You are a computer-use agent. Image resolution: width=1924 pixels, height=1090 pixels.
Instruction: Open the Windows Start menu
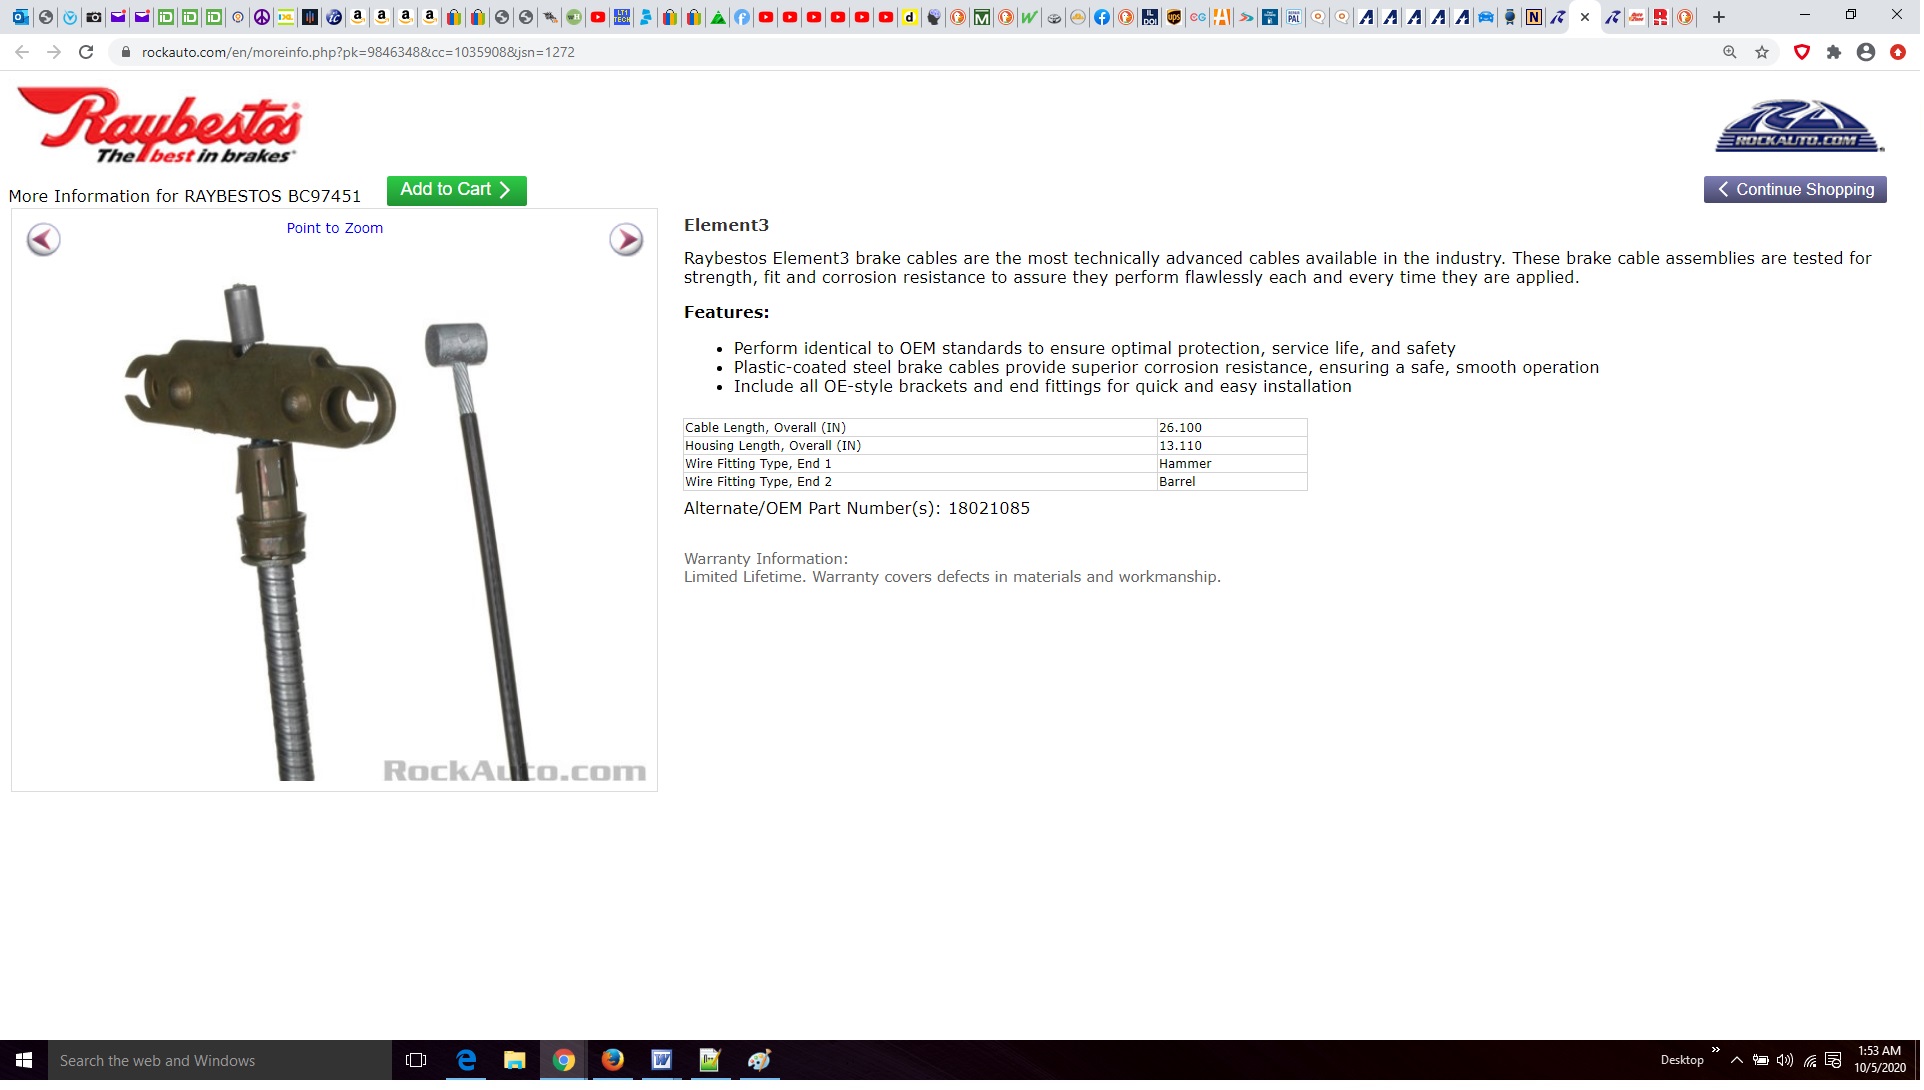tap(24, 1062)
